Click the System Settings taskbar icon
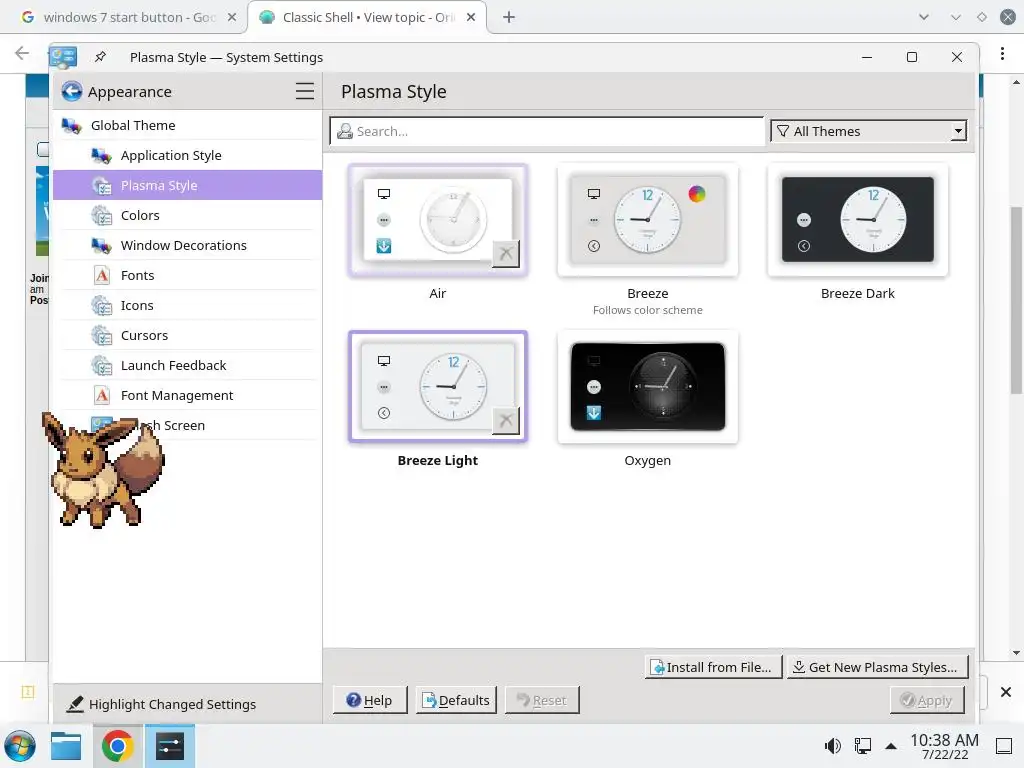 [x=170, y=746]
